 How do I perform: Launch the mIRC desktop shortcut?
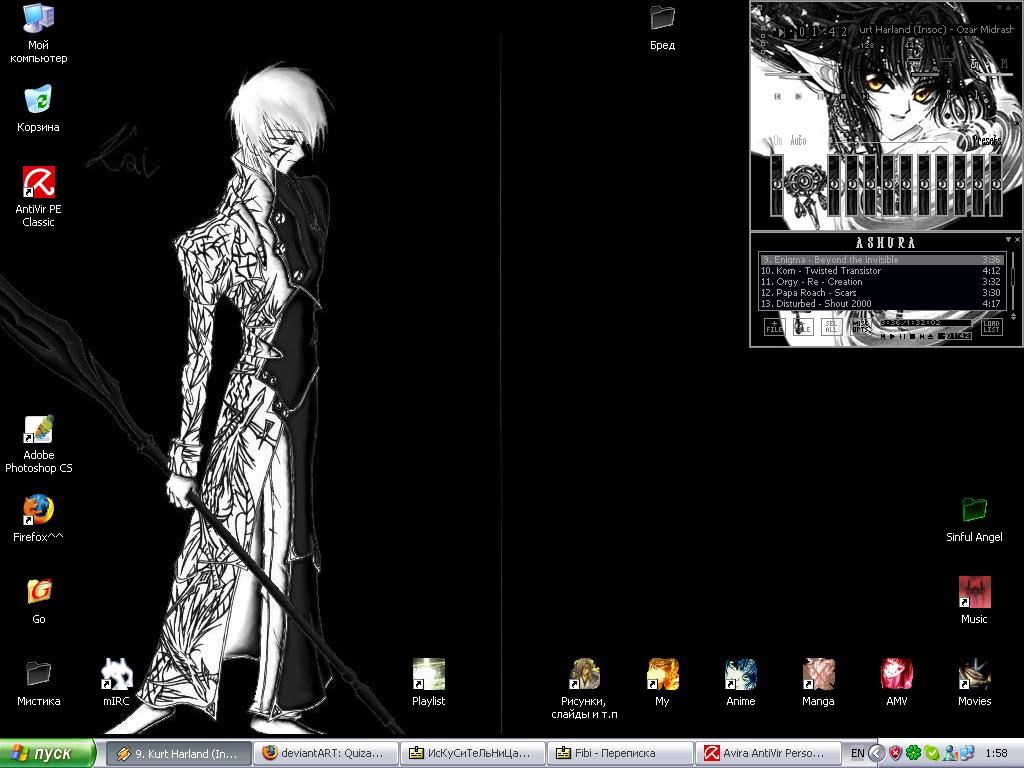click(x=116, y=683)
